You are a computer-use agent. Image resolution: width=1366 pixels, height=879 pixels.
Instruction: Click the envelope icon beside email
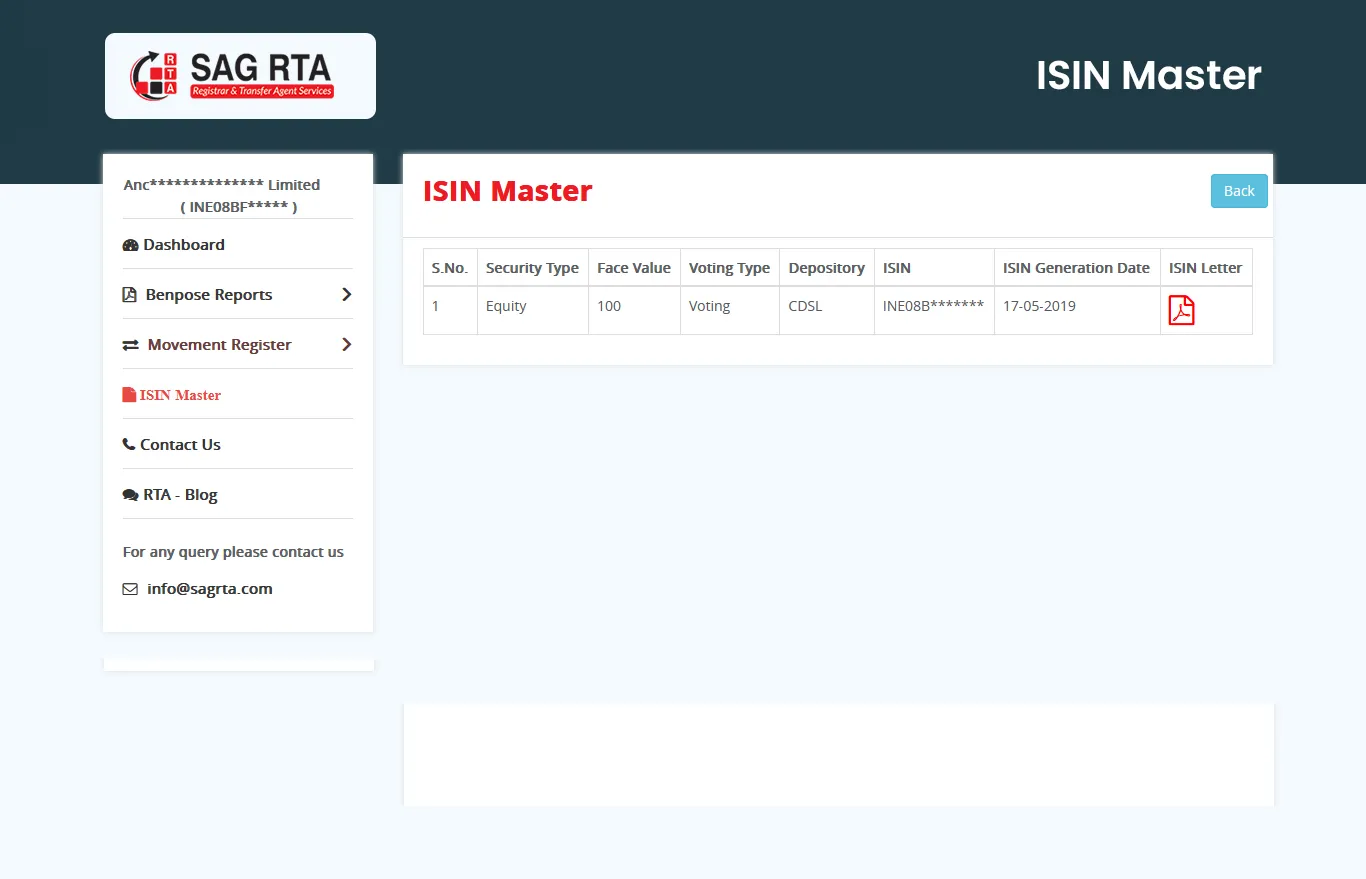coord(130,589)
